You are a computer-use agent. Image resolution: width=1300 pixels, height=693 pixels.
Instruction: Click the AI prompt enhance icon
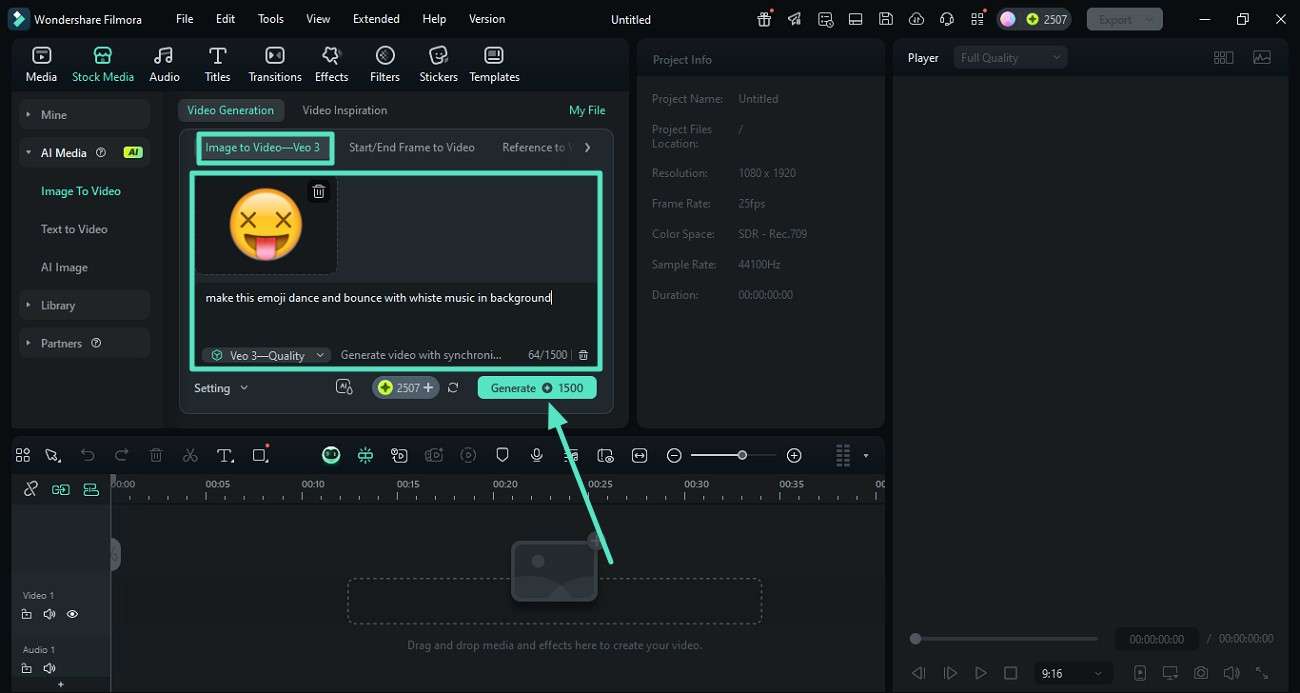click(344, 387)
